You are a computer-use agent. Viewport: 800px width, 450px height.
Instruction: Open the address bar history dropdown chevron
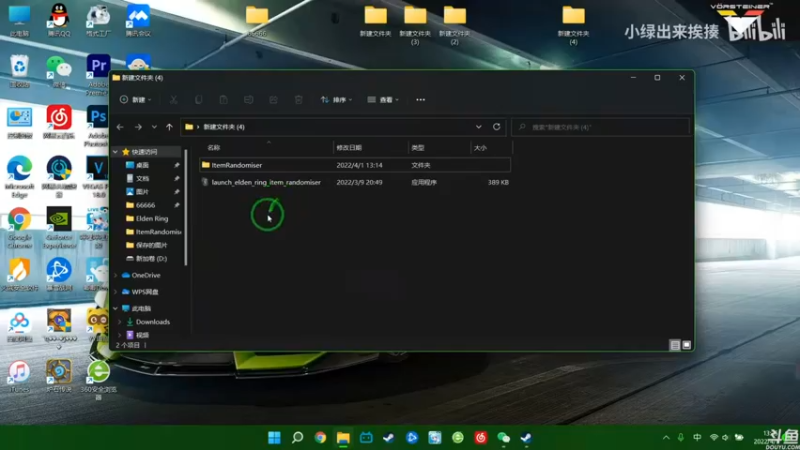pyautogui.click(x=479, y=127)
